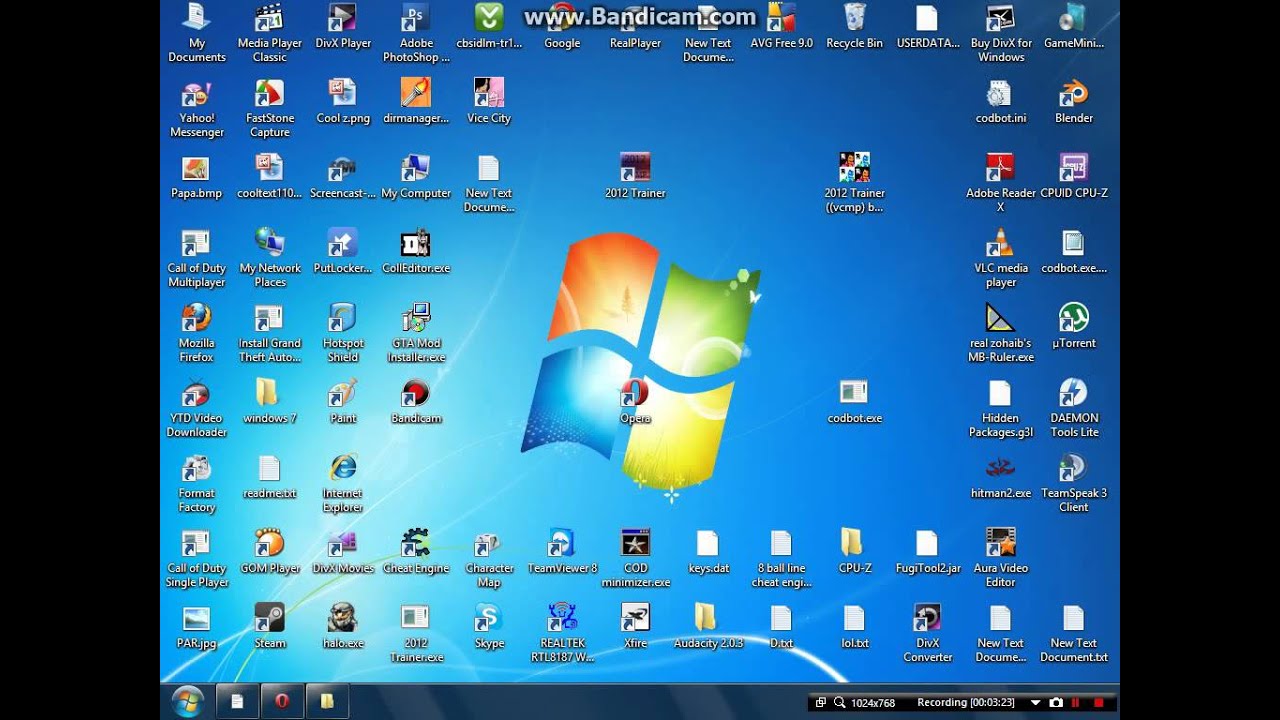
Task: Open the folder taskbar button
Action: pos(326,702)
